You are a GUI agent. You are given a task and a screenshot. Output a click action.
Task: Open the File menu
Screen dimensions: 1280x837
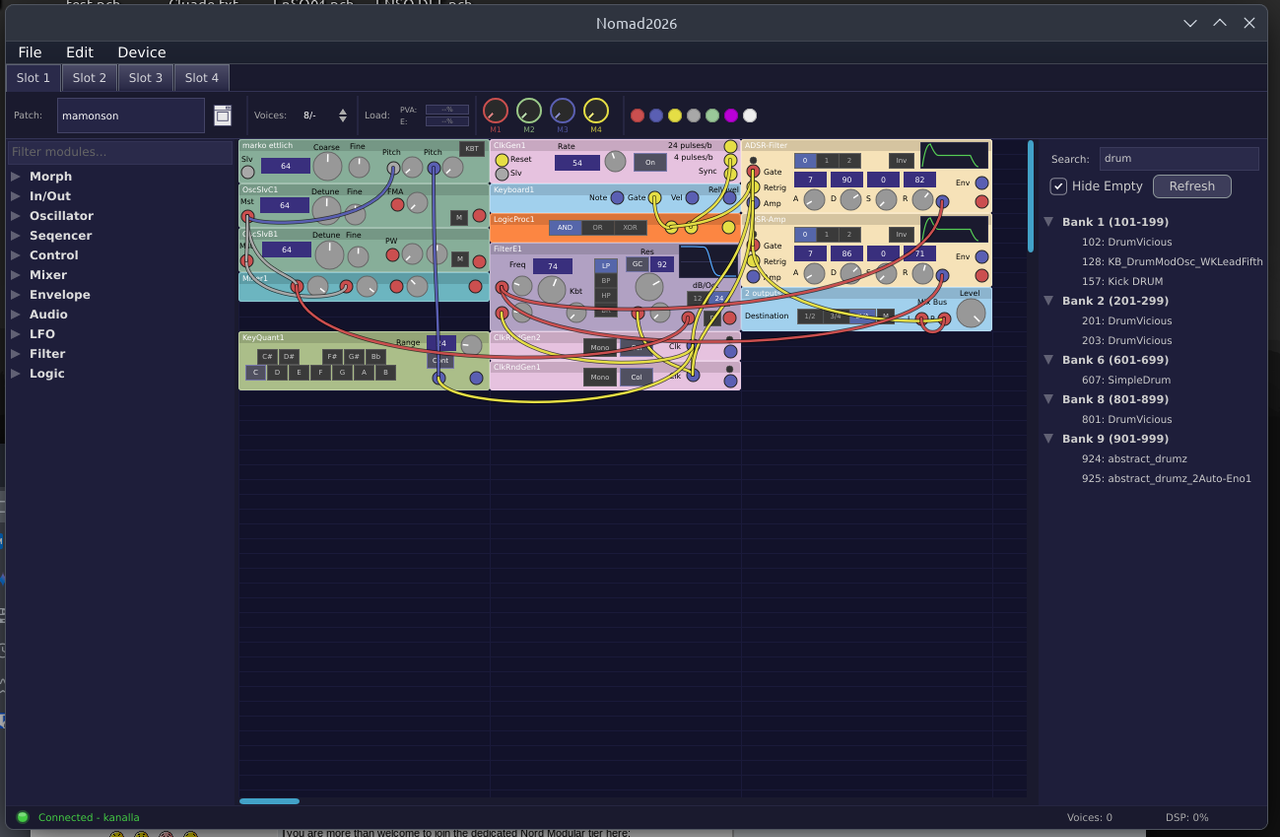30,52
